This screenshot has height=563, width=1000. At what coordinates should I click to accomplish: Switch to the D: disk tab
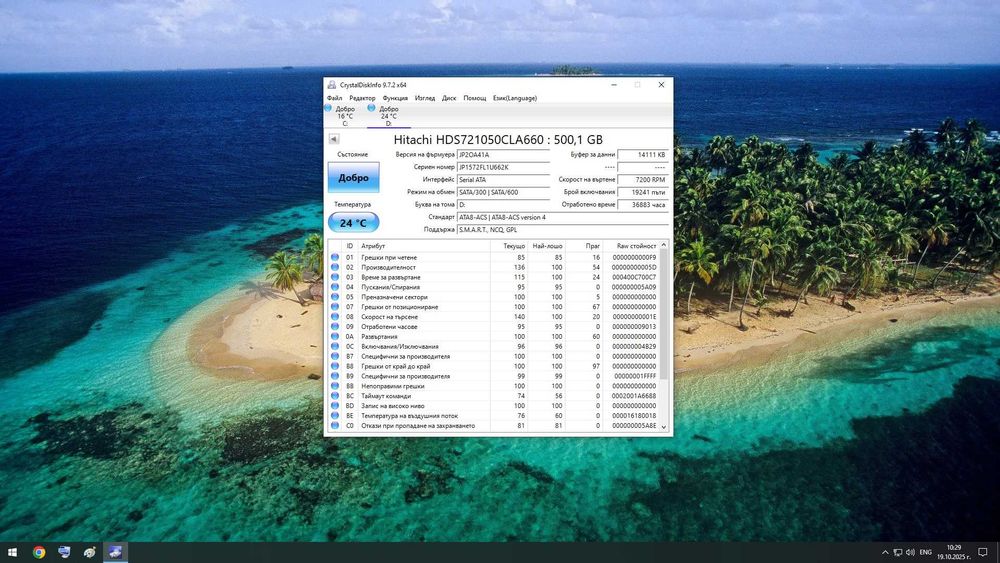click(x=388, y=116)
